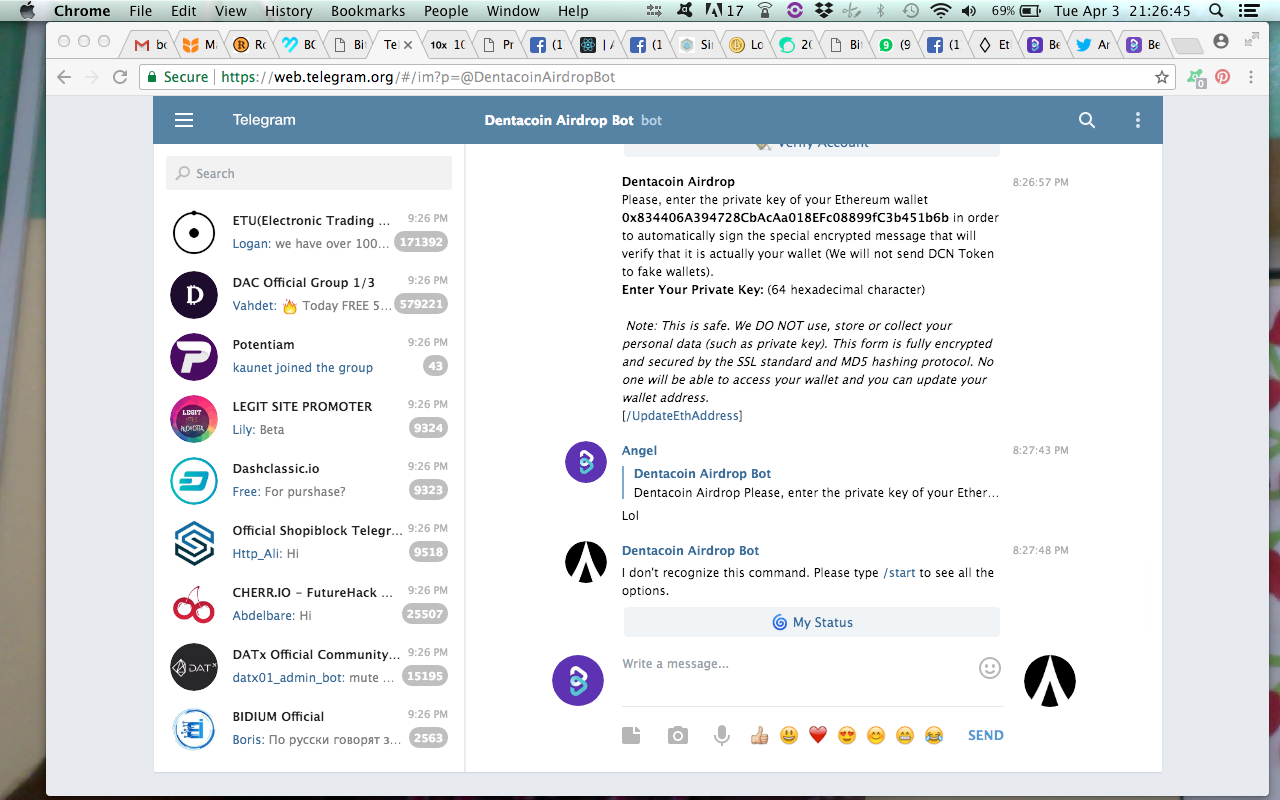
Task: Switch to the Twitter browser tab
Action: (x=1093, y=45)
